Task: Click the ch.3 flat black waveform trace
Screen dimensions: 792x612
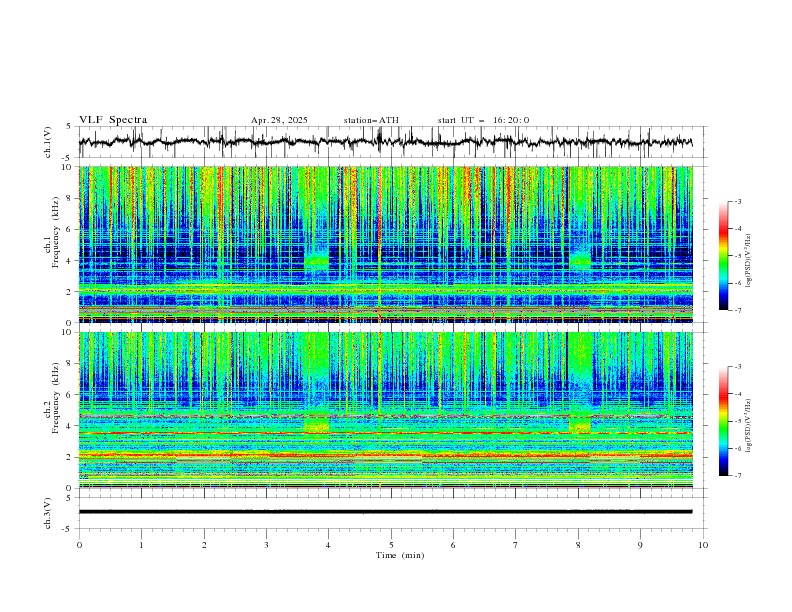Action: point(385,512)
